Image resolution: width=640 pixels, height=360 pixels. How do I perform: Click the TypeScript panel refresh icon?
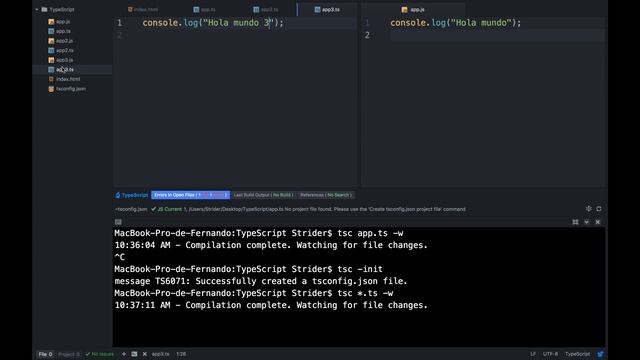pyautogui.click(x=598, y=209)
